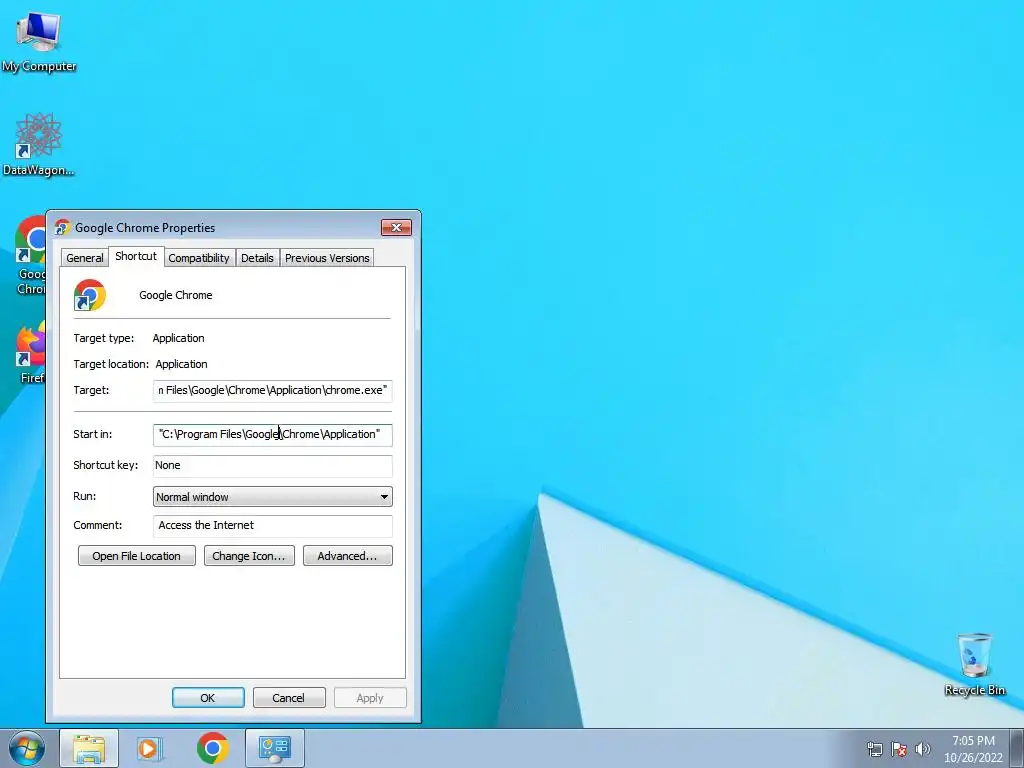Click the Comment field
This screenshot has height=768, width=1024.
(x=272, y=526)
